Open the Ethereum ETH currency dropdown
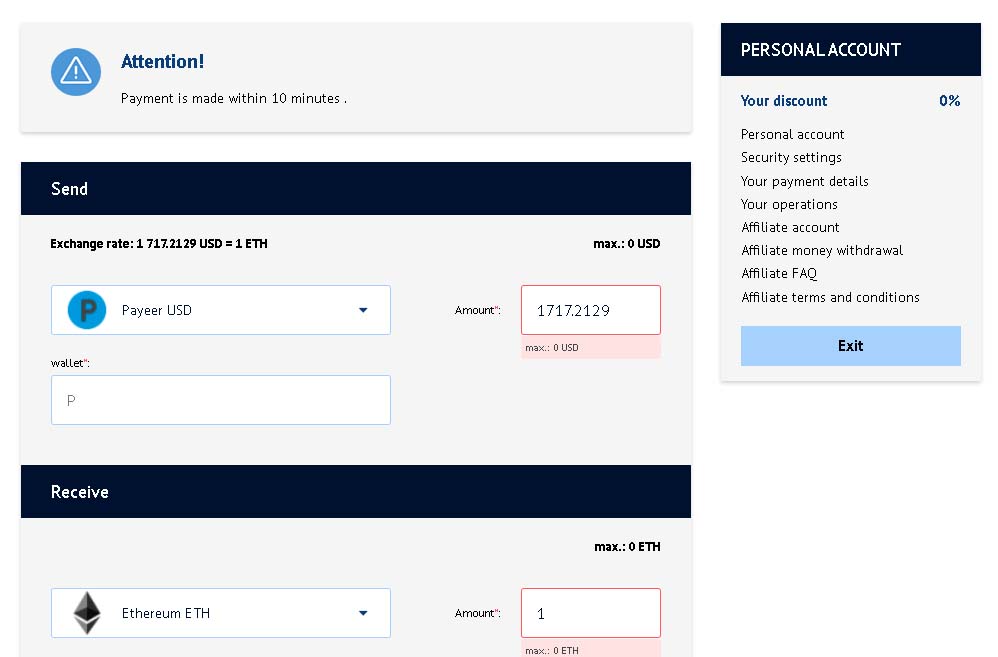 pyautogui.click(x=220, y=613)
